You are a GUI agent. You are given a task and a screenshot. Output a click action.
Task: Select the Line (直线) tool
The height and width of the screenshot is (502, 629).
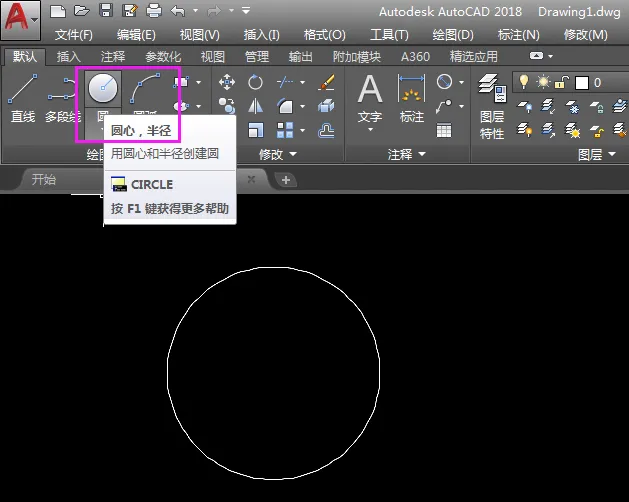23,99
